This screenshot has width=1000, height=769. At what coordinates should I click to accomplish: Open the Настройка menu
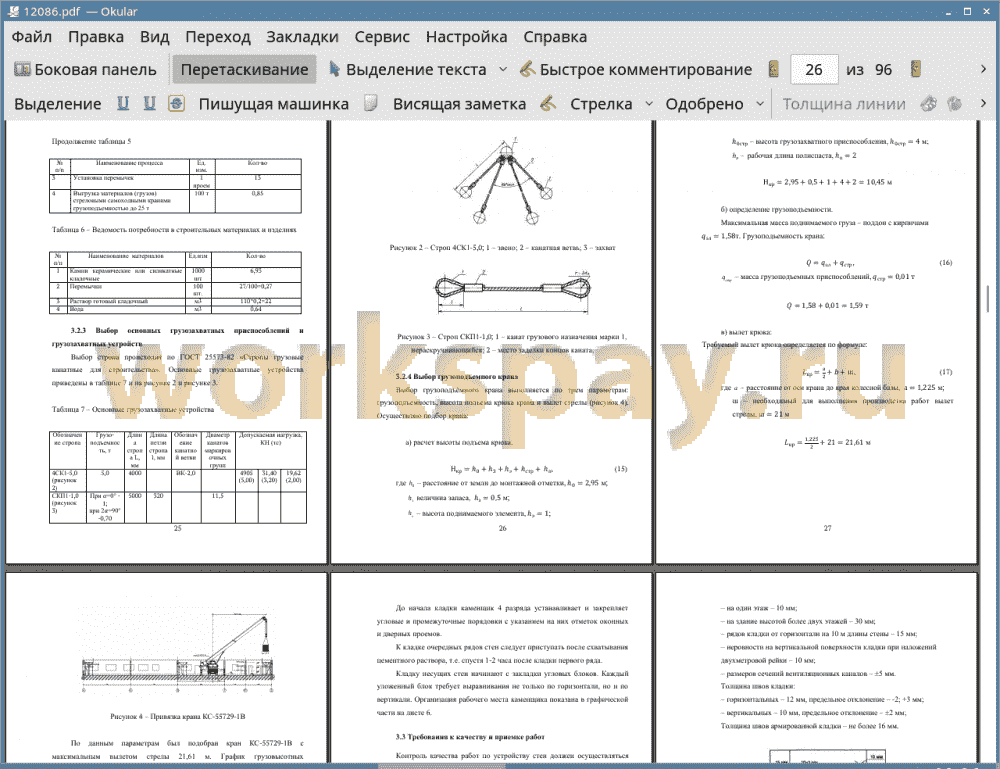(466, 37)
